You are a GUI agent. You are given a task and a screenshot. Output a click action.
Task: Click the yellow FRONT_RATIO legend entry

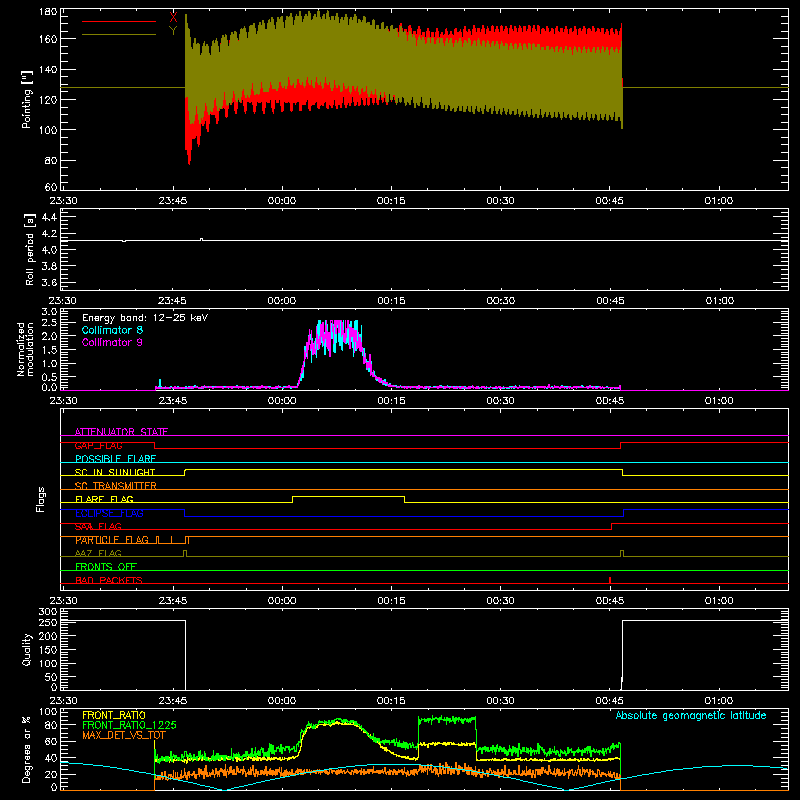[x=113, y=715]
